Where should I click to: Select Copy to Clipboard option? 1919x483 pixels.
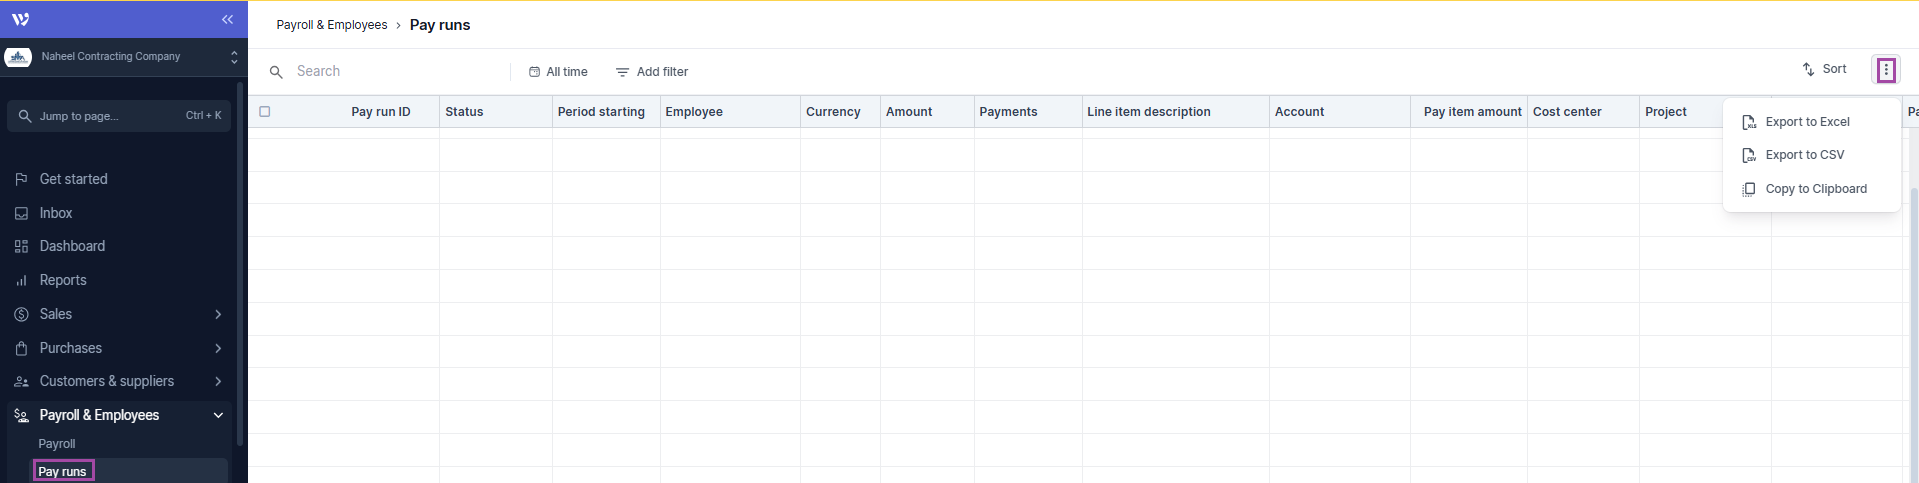pyautogui.click(x=1815, y=189)
